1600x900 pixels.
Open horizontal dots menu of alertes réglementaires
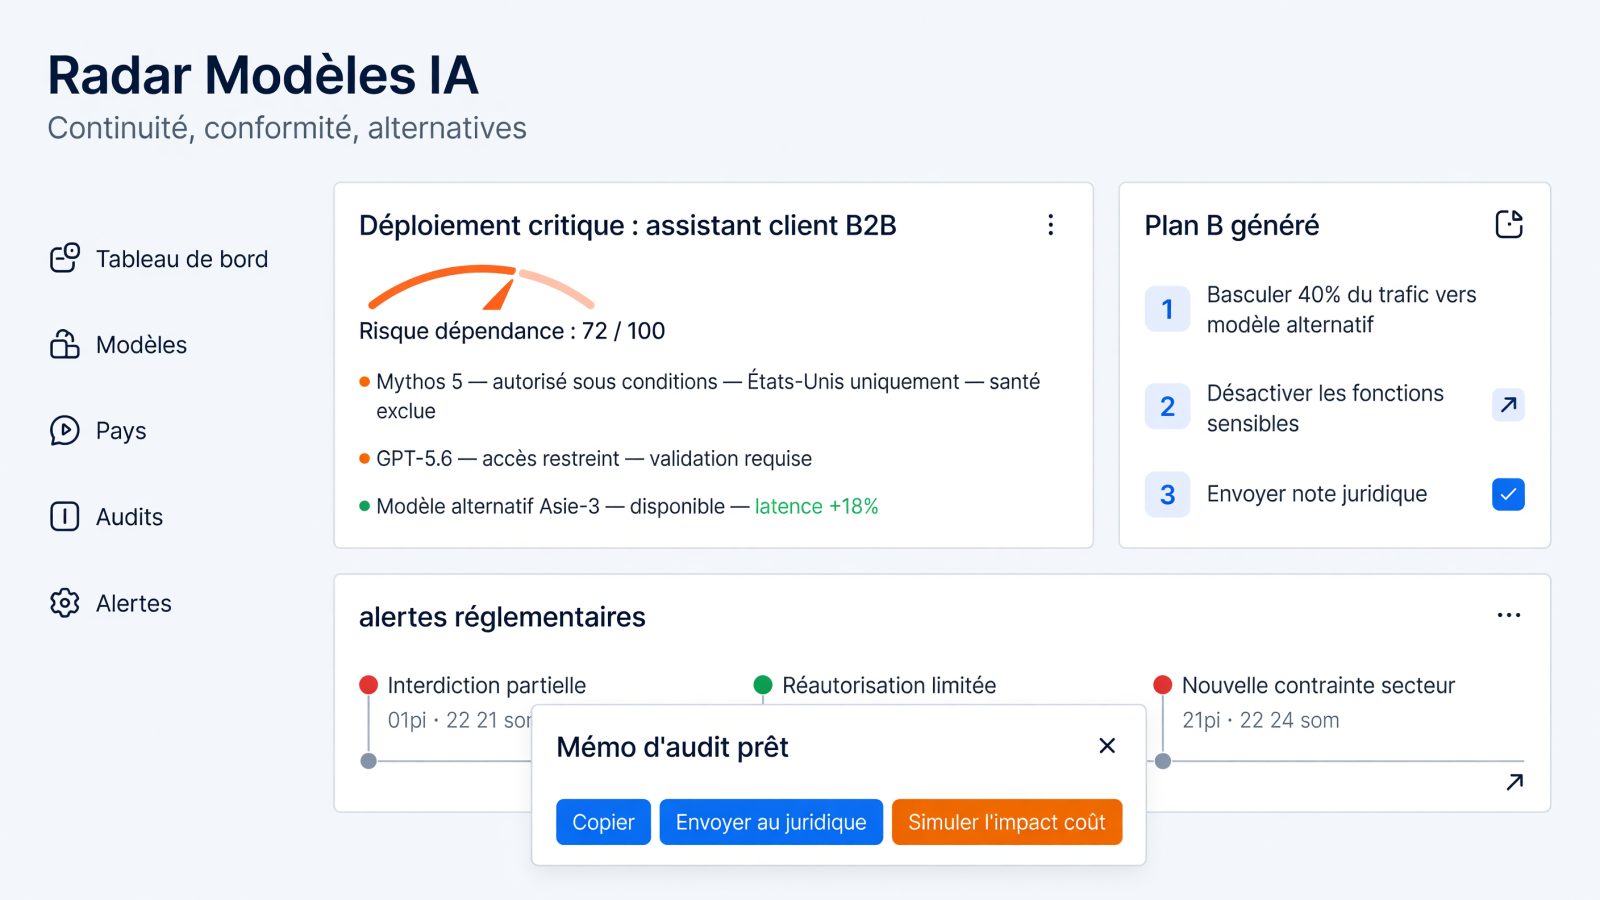coord(1508,615)
